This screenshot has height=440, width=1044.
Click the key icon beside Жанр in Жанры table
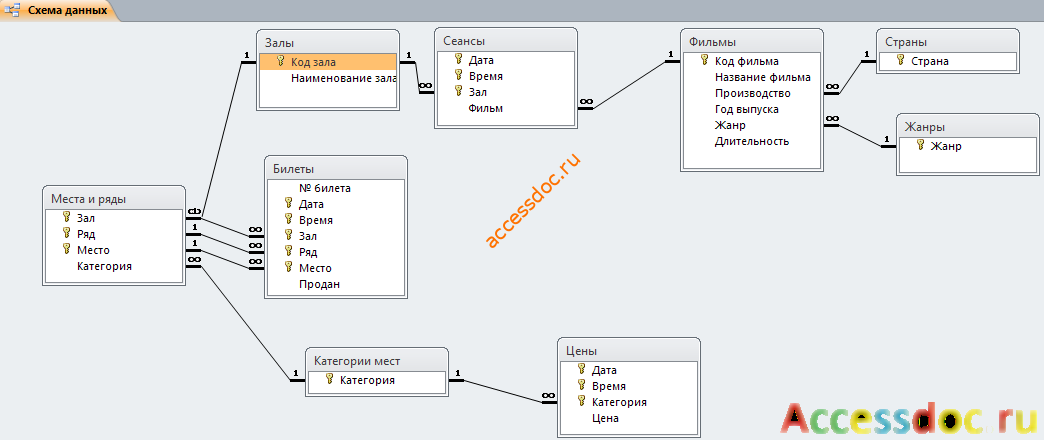coord(920,145)
